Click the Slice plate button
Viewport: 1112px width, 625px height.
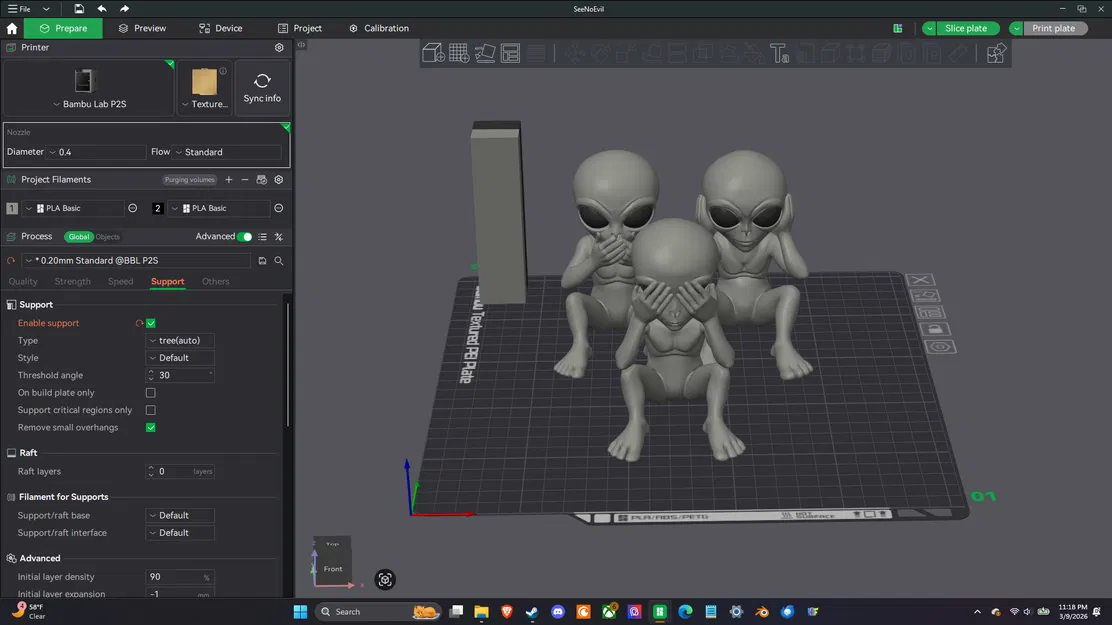pos(965,28)
